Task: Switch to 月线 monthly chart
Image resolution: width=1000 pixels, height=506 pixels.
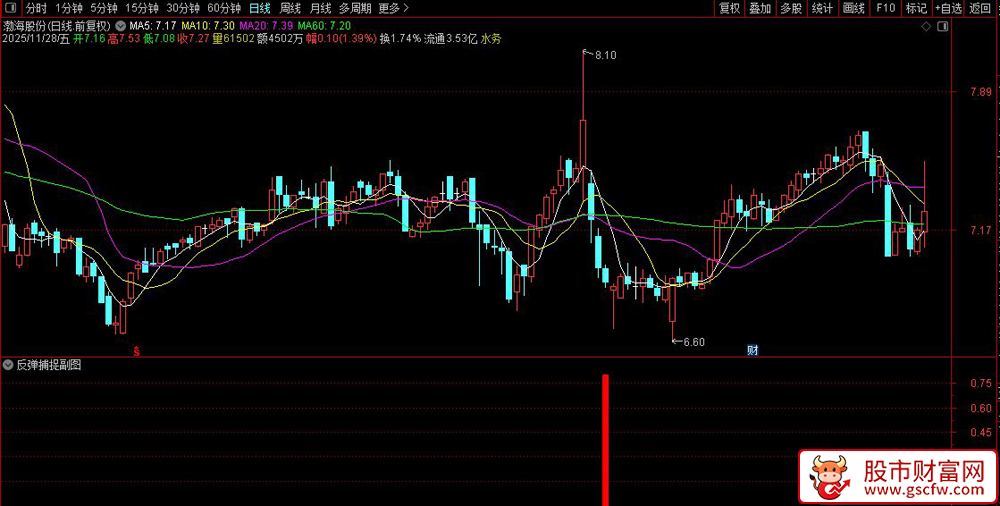Action: tap(320, 8)
